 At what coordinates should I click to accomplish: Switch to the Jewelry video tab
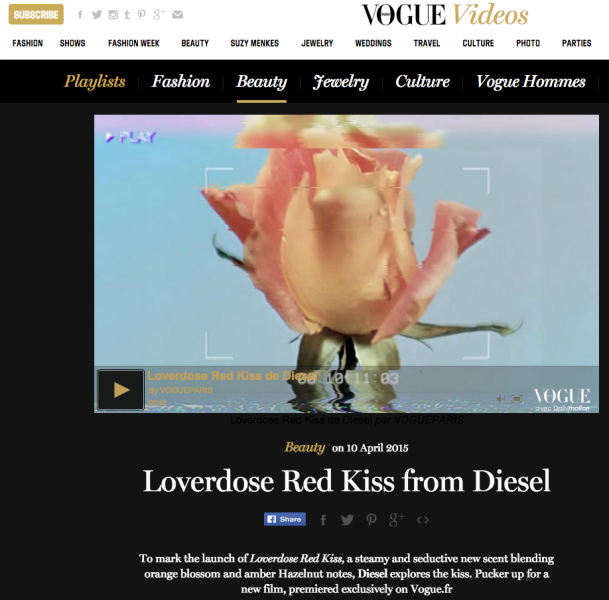341,82
